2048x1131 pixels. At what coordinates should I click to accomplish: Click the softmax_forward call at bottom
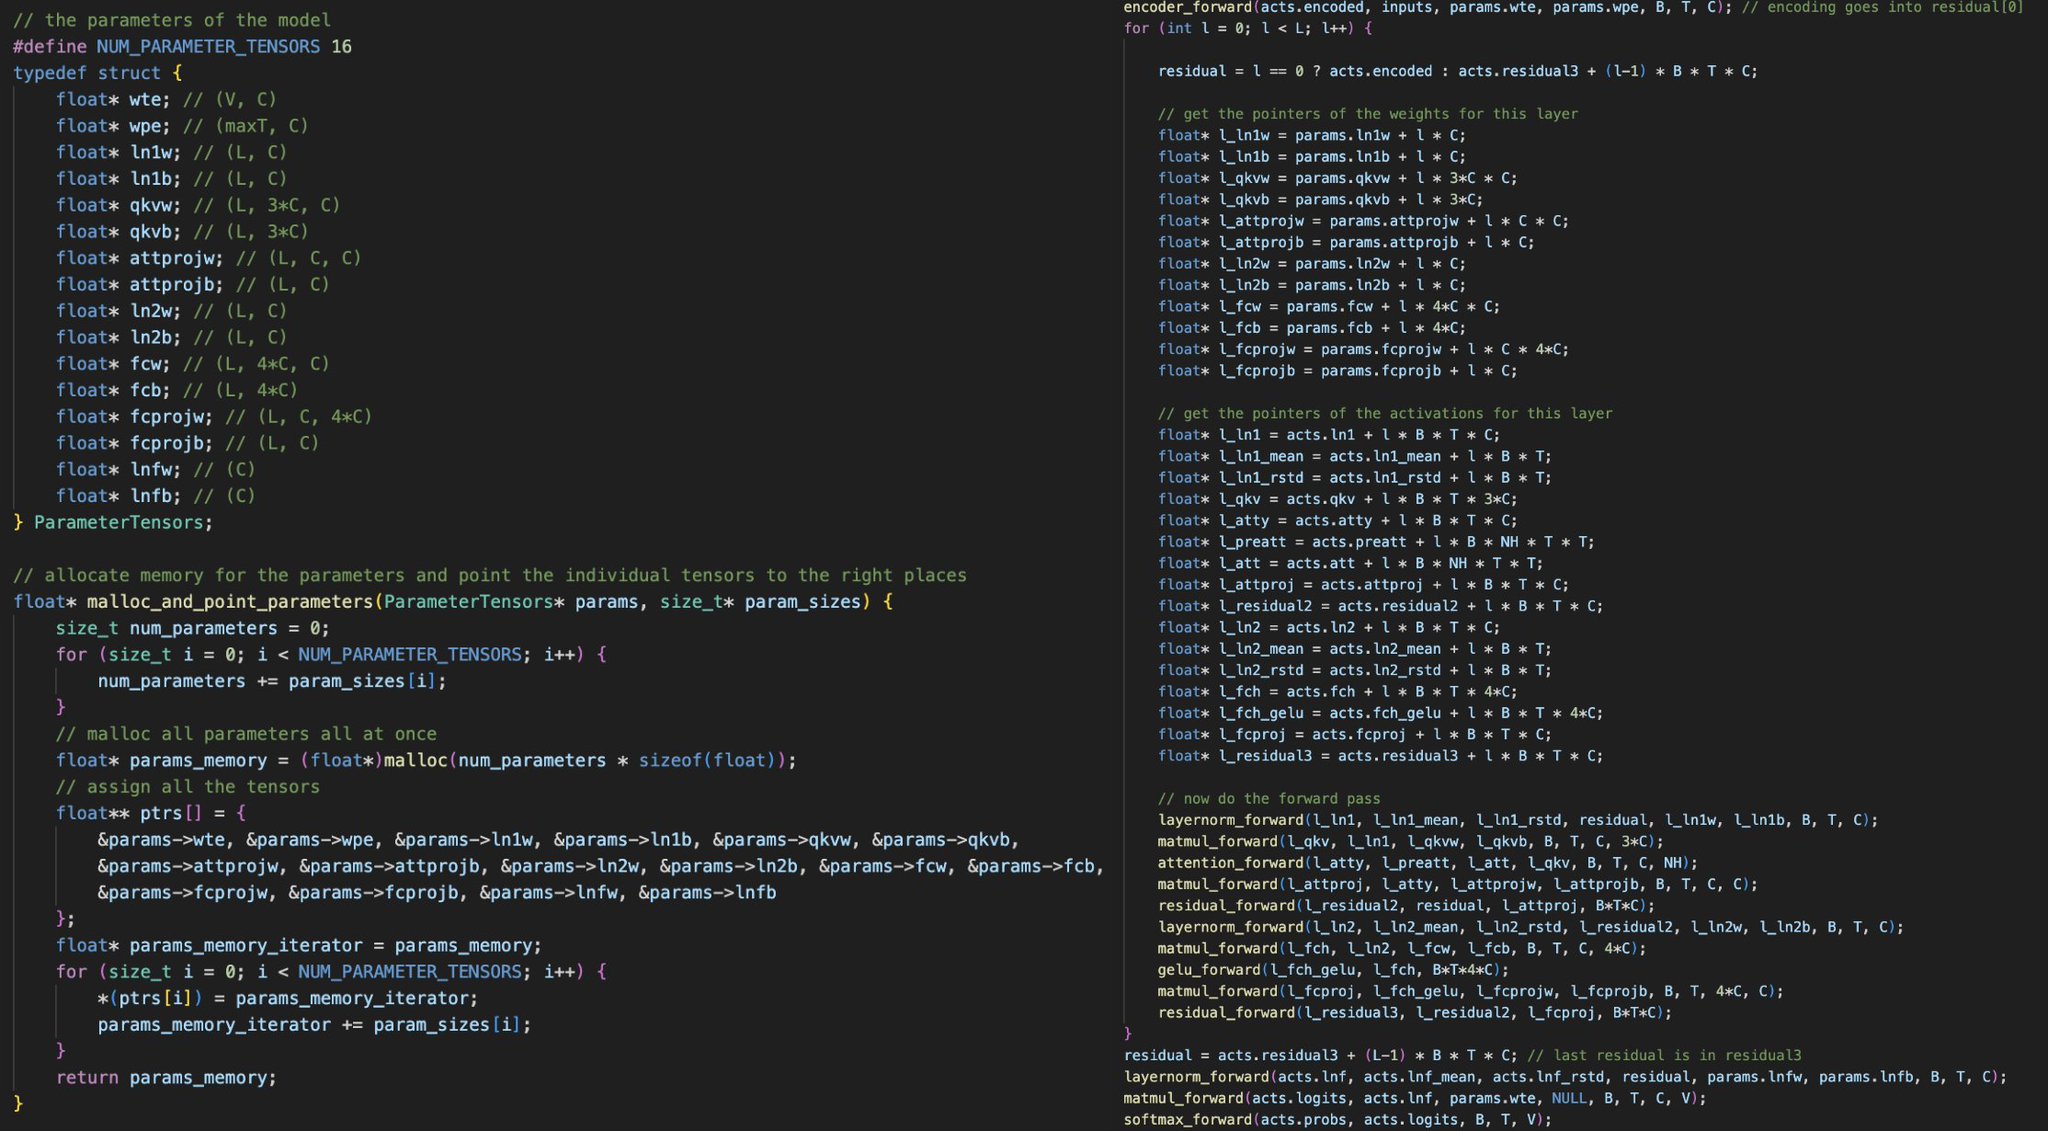point(1338,1120)
